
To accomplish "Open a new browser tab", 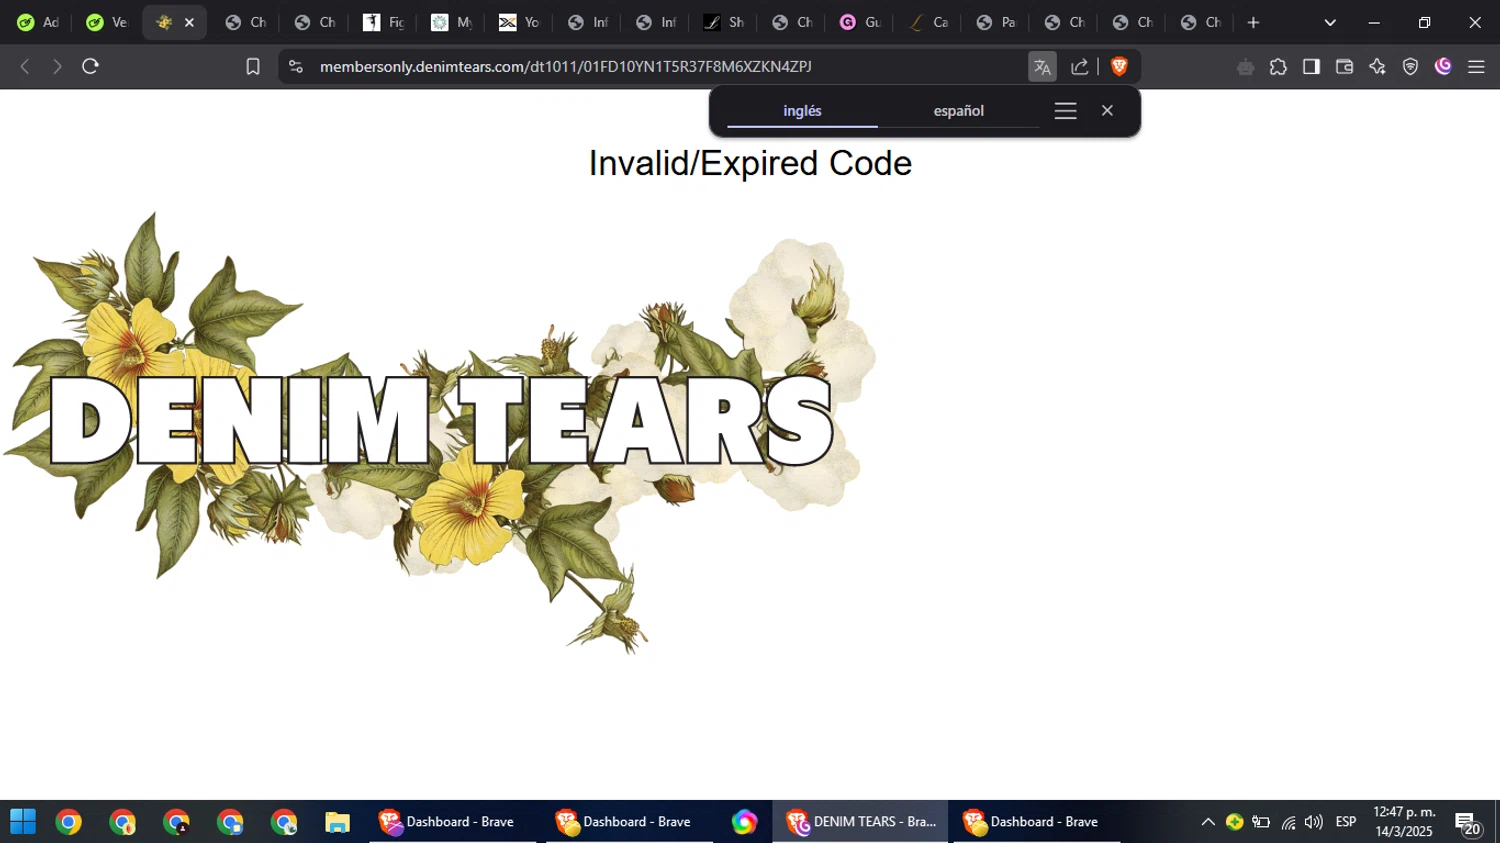I will point(1253,22).
